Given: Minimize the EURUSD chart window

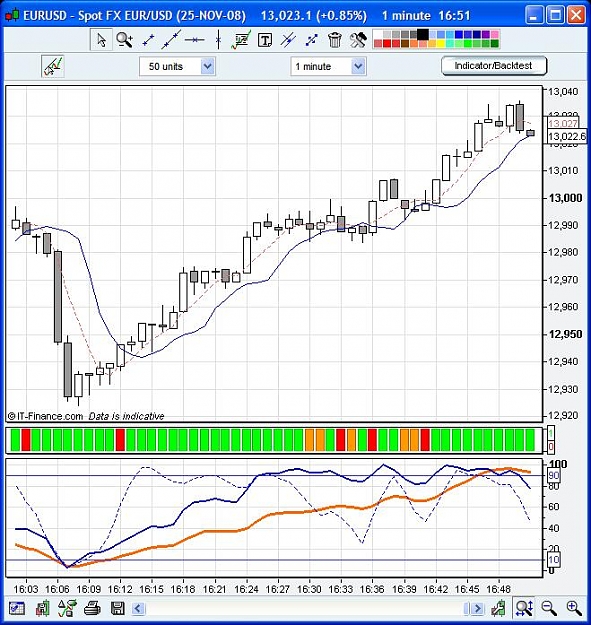Looking at the screenshot, I should point(534,16).
